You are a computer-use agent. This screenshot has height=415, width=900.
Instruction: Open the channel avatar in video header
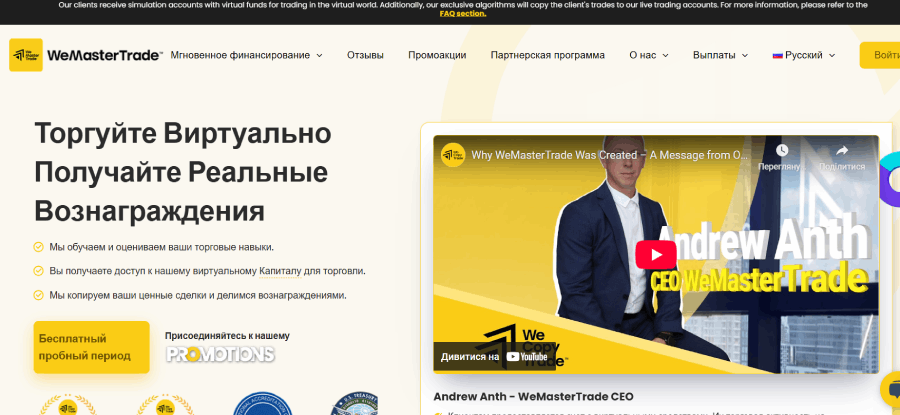[453, 155]
